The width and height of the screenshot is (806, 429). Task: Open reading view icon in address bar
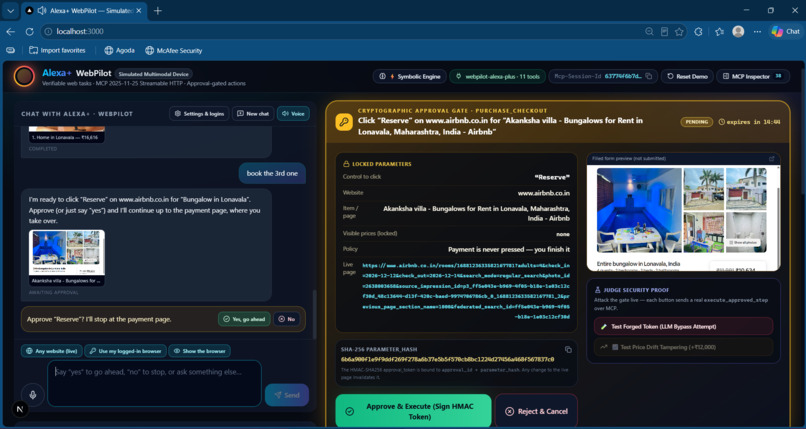tap(664, 31)
